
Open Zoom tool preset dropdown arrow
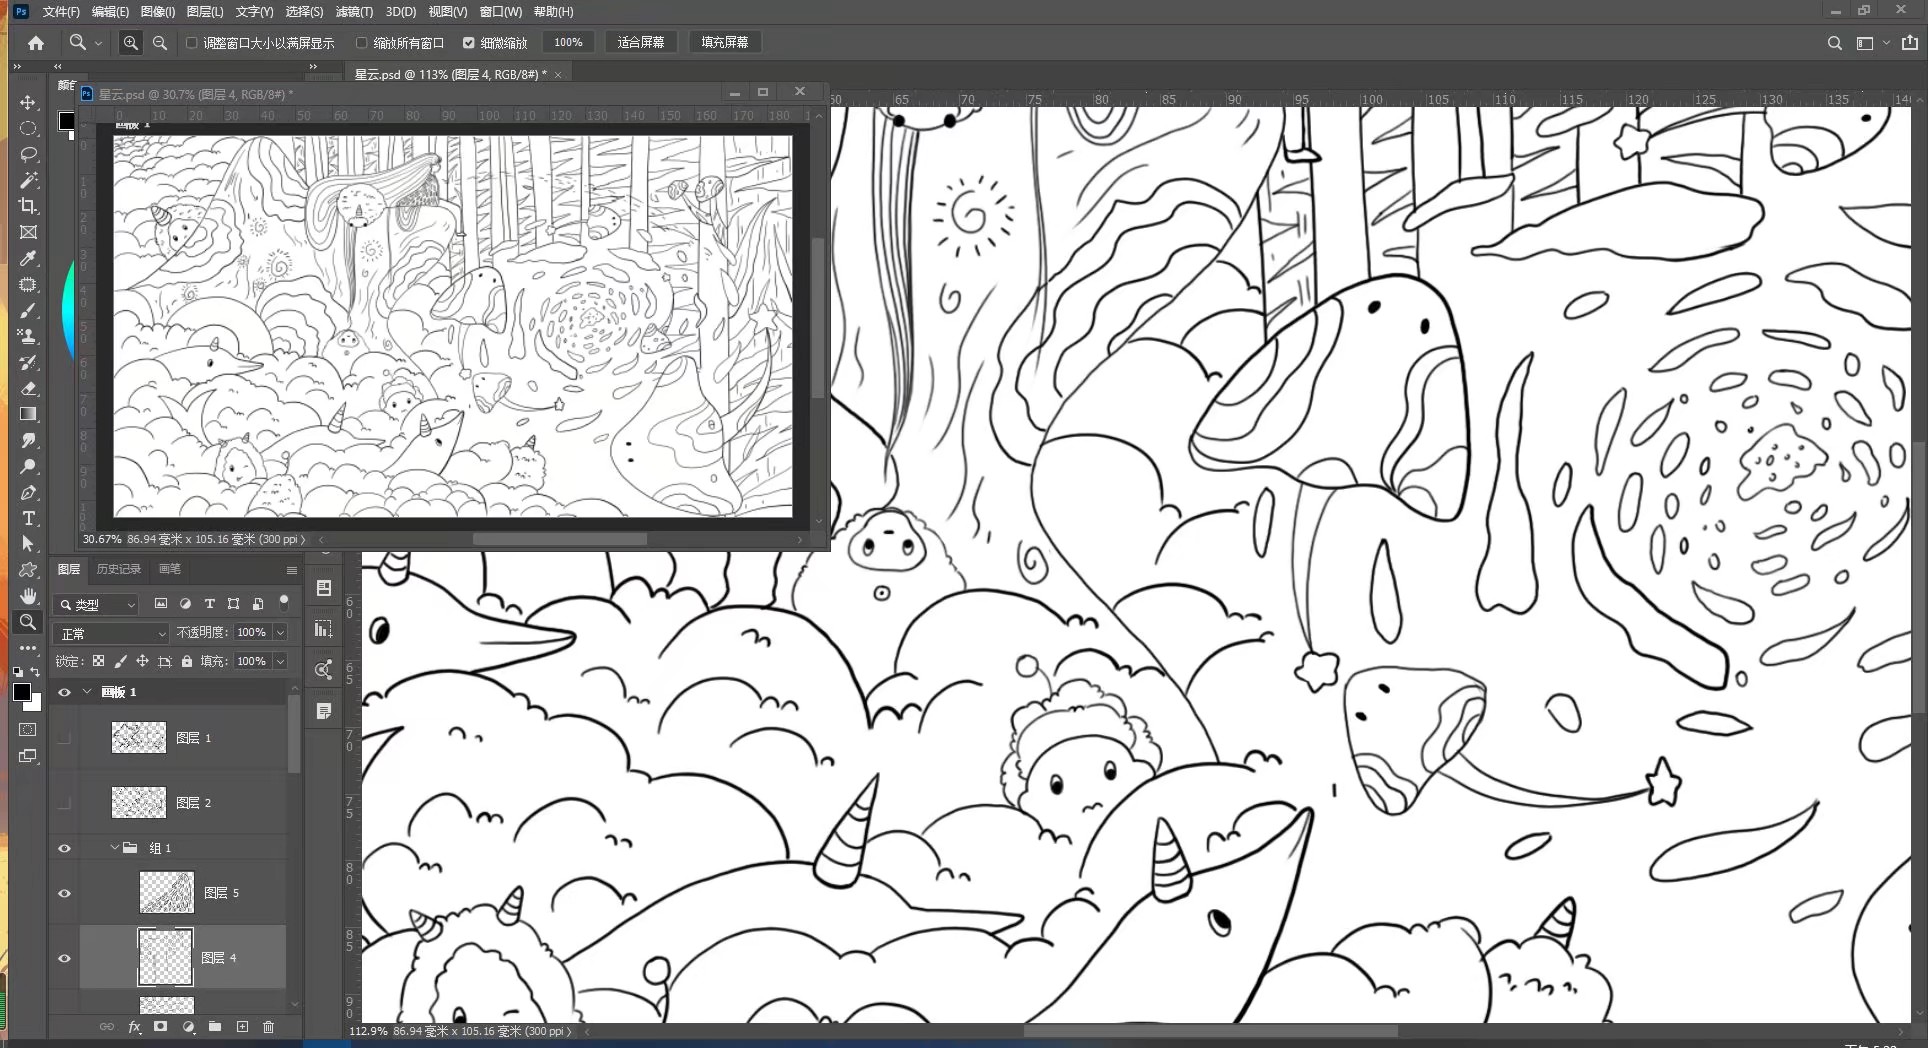pyautogui.click(x=98, y=44)
